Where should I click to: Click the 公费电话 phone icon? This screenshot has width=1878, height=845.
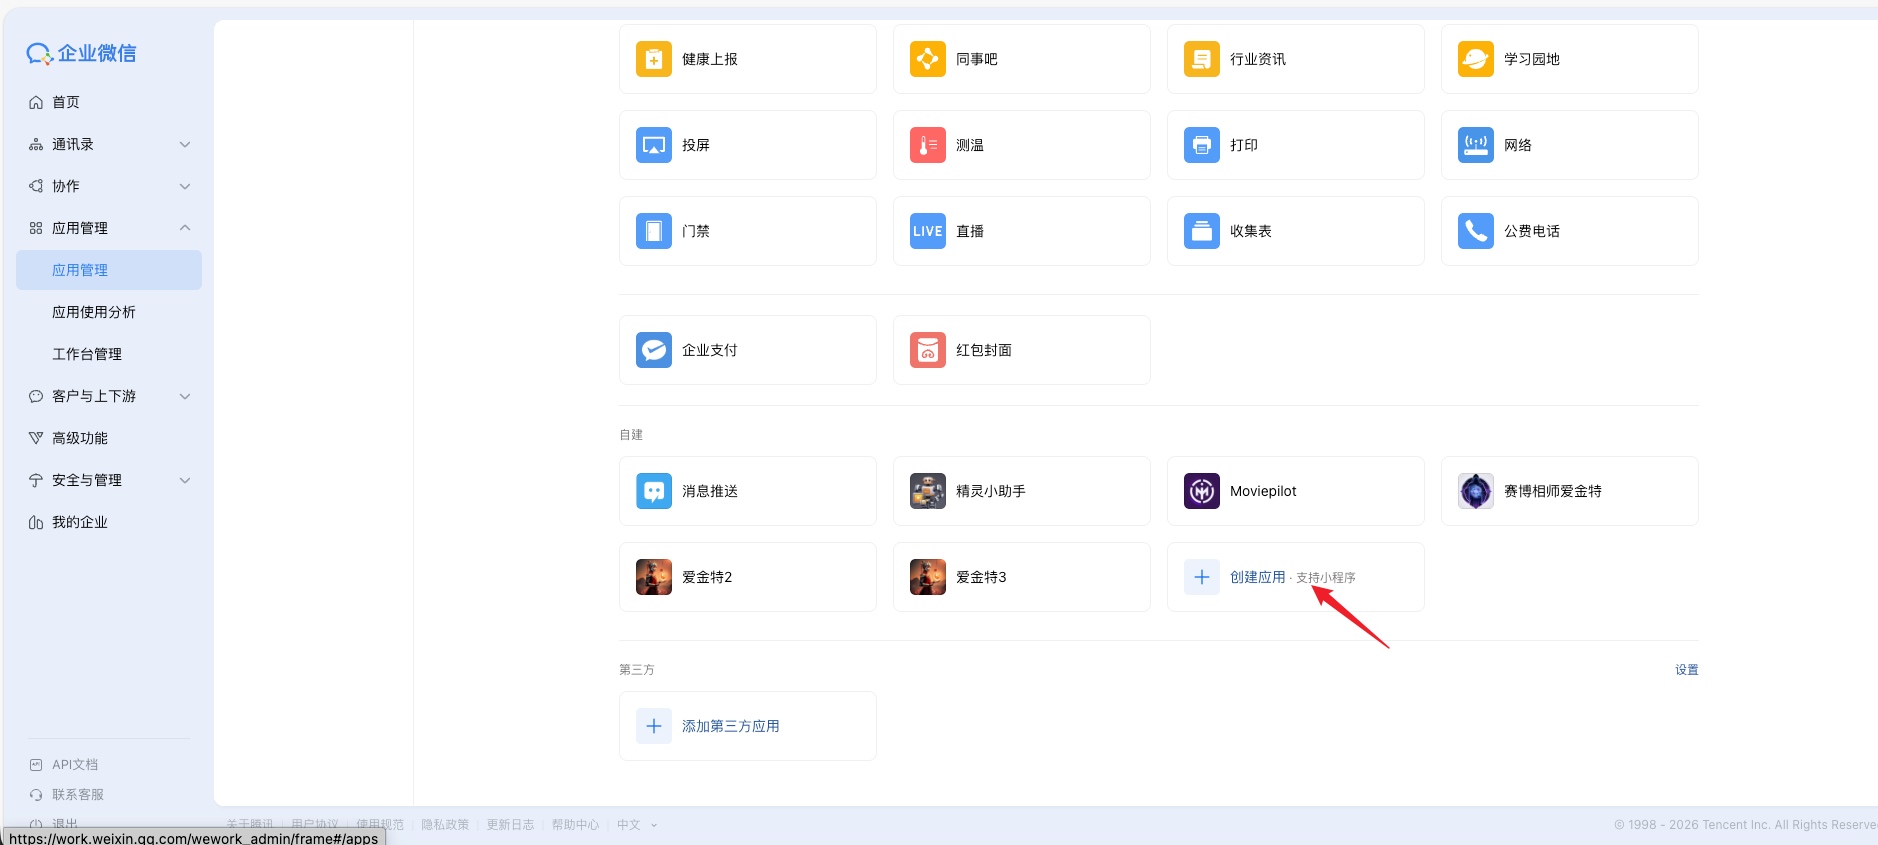pos(1476,232)
